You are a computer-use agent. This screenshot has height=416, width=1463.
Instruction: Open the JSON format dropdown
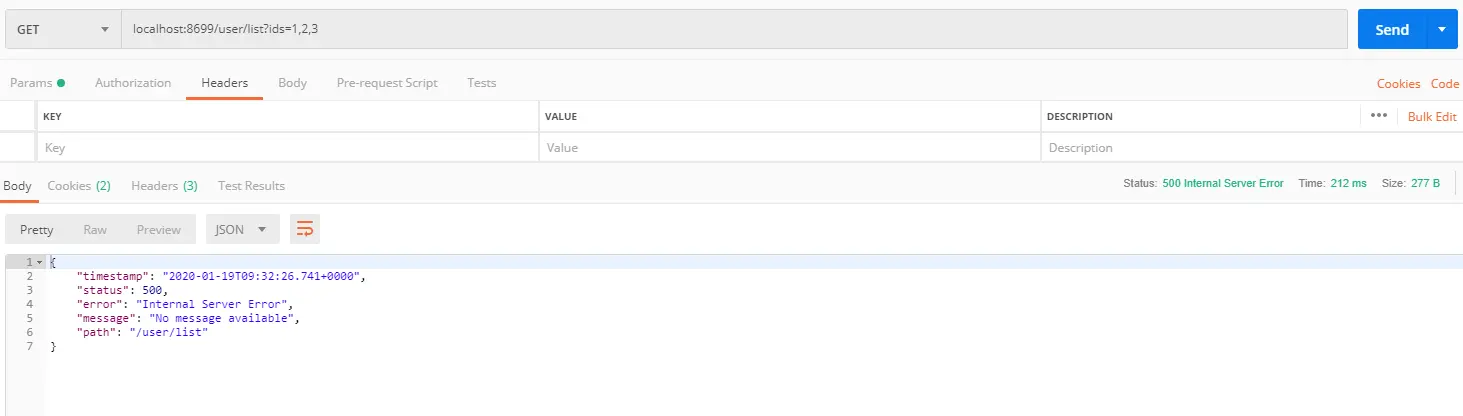(x=243, y=230)
